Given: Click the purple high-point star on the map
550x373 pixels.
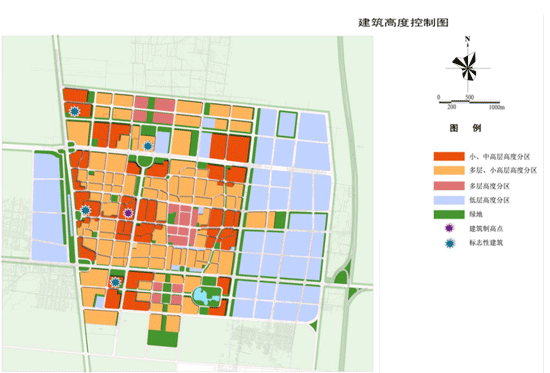Looking at the screenshot, I should click(x=128, y=213).
